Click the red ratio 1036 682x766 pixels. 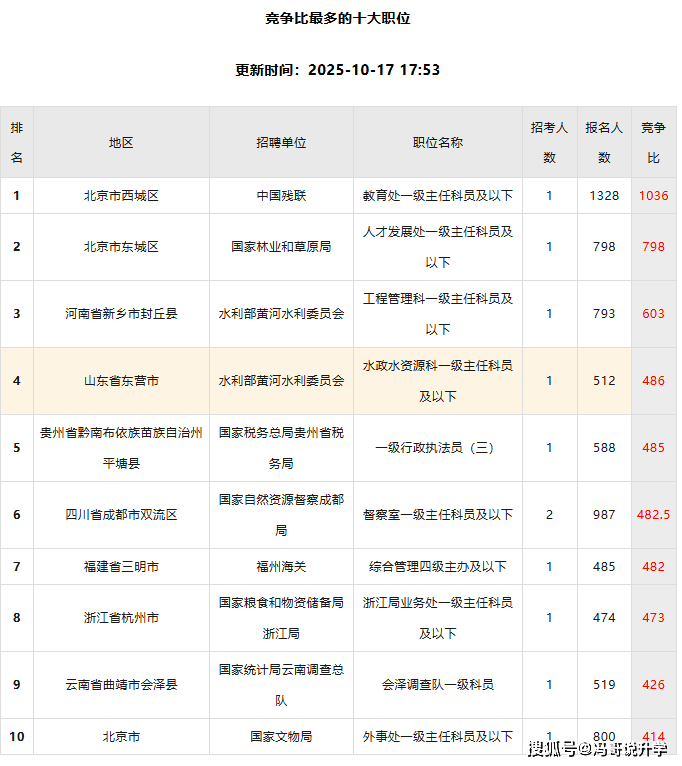click(654, 196)
